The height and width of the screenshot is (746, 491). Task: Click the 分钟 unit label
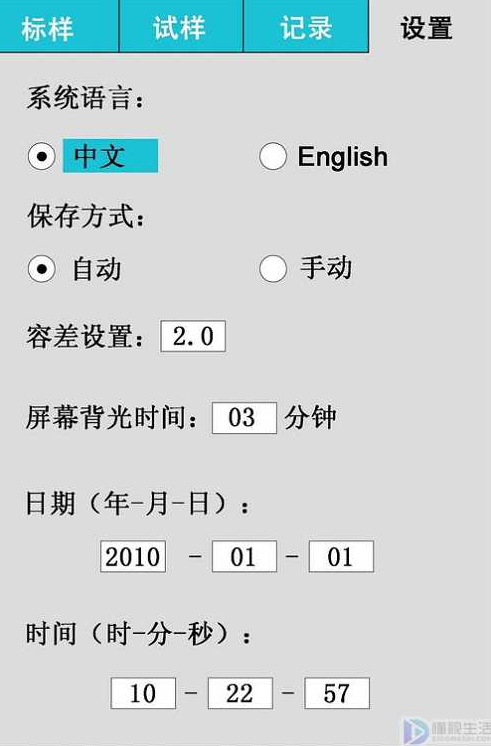click(310, 418)
